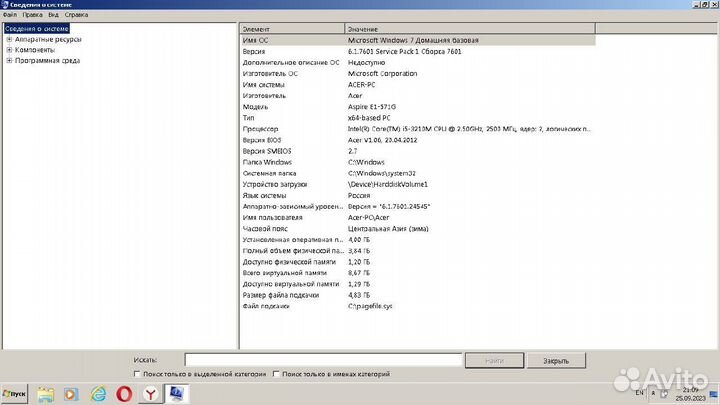Click the Пуск start button
Screen dimensions: 720x405
(14, 394)
